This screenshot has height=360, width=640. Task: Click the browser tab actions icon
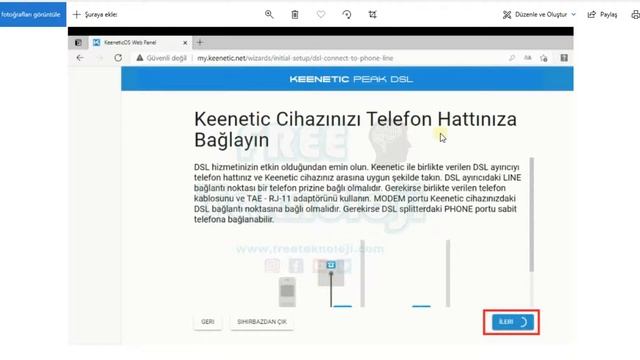pyautogui.click(x=78, y=42)
